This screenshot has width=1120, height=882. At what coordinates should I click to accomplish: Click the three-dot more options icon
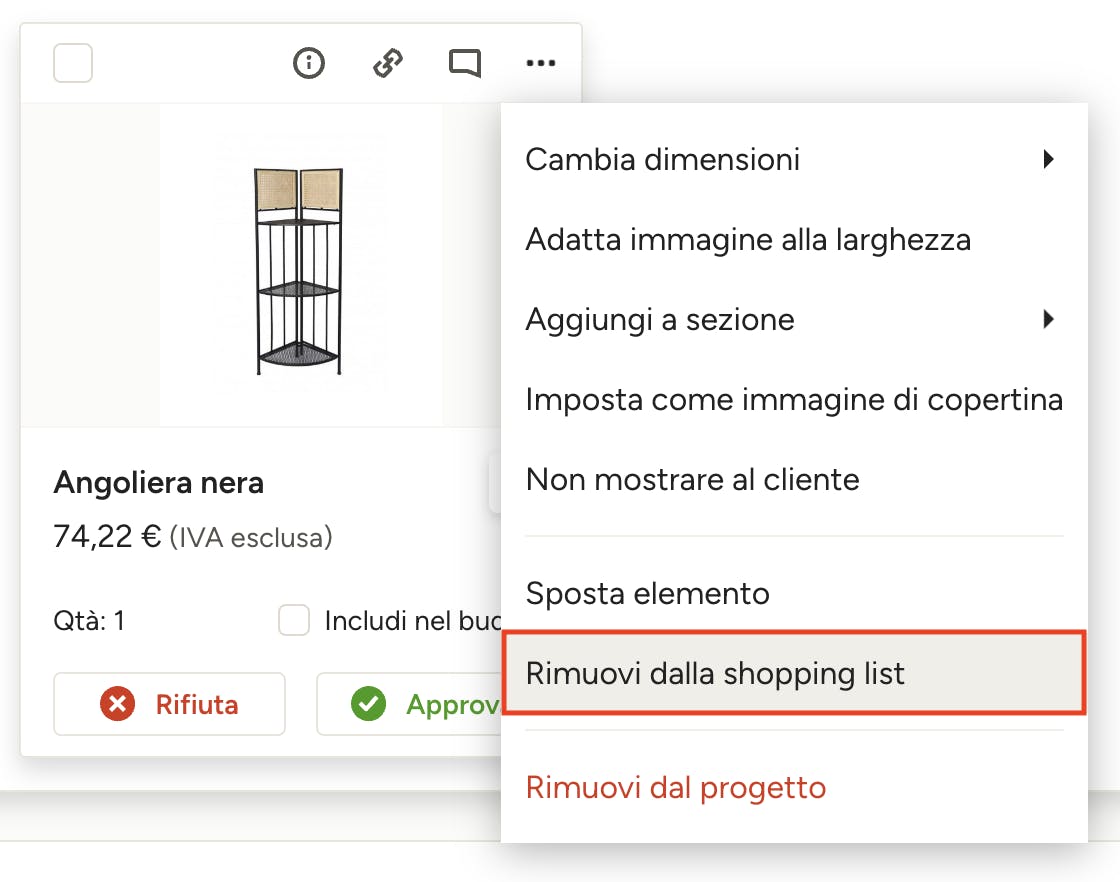tap(541, 63)
